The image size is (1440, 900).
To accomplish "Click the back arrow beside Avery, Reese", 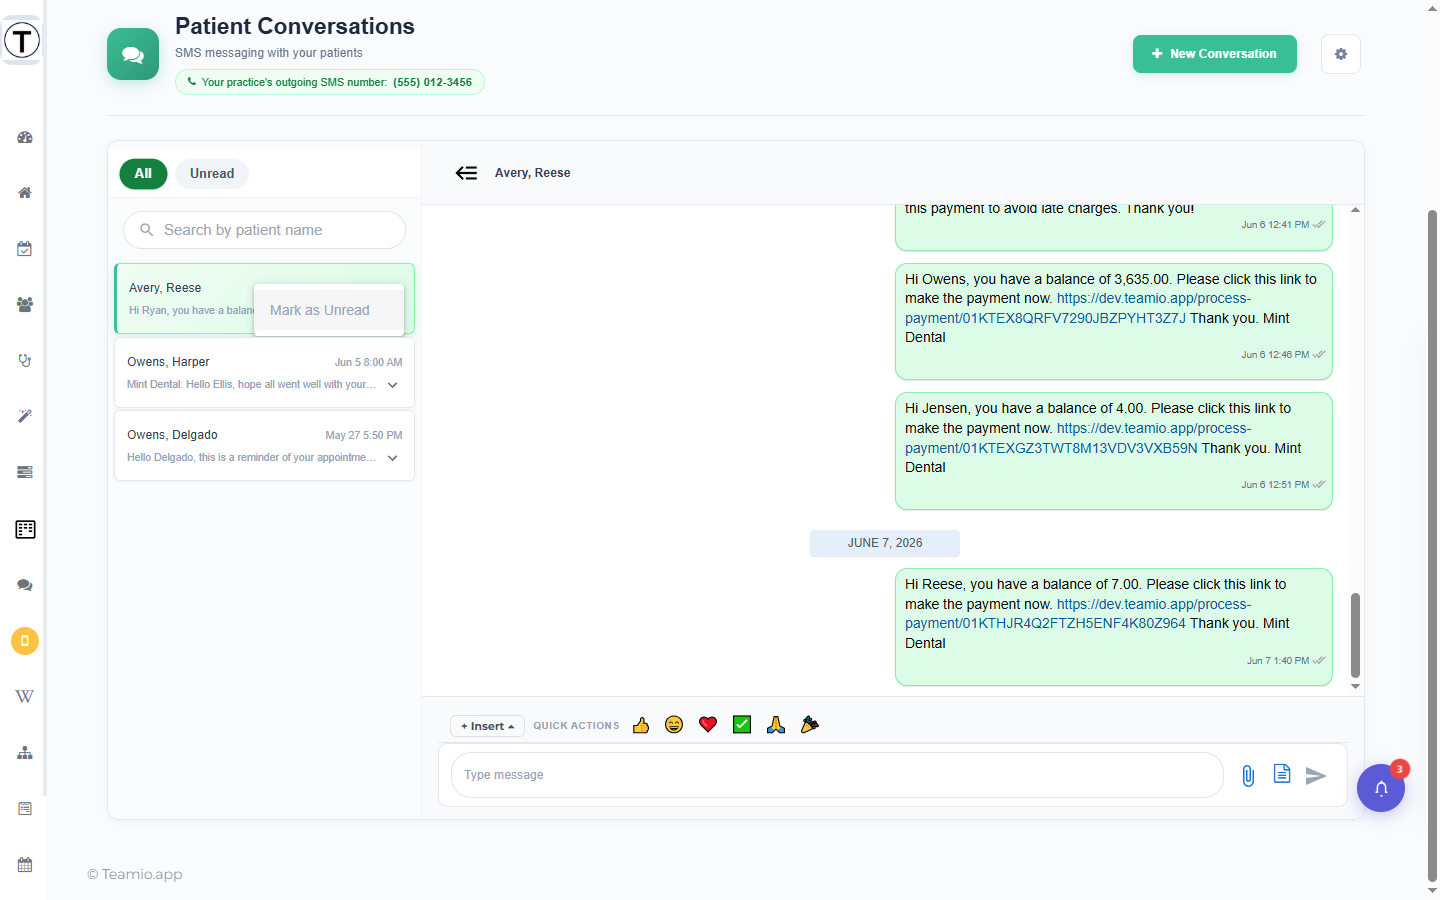I will (466, 173).
